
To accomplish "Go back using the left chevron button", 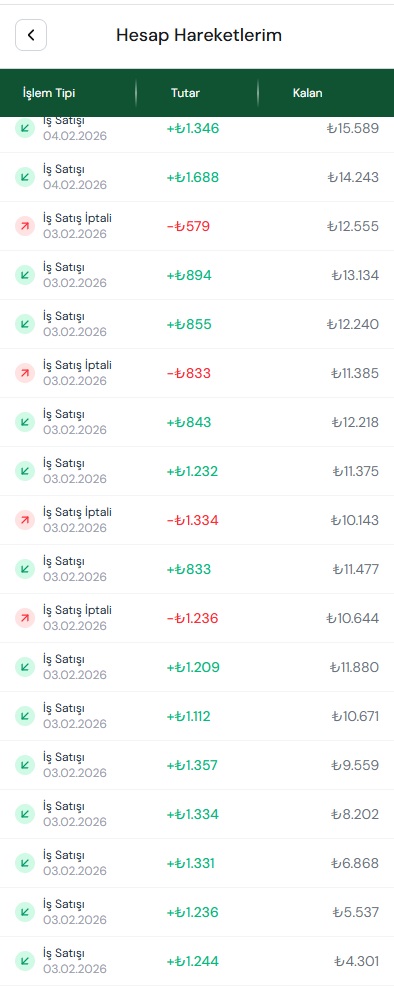I will [31, 35].
